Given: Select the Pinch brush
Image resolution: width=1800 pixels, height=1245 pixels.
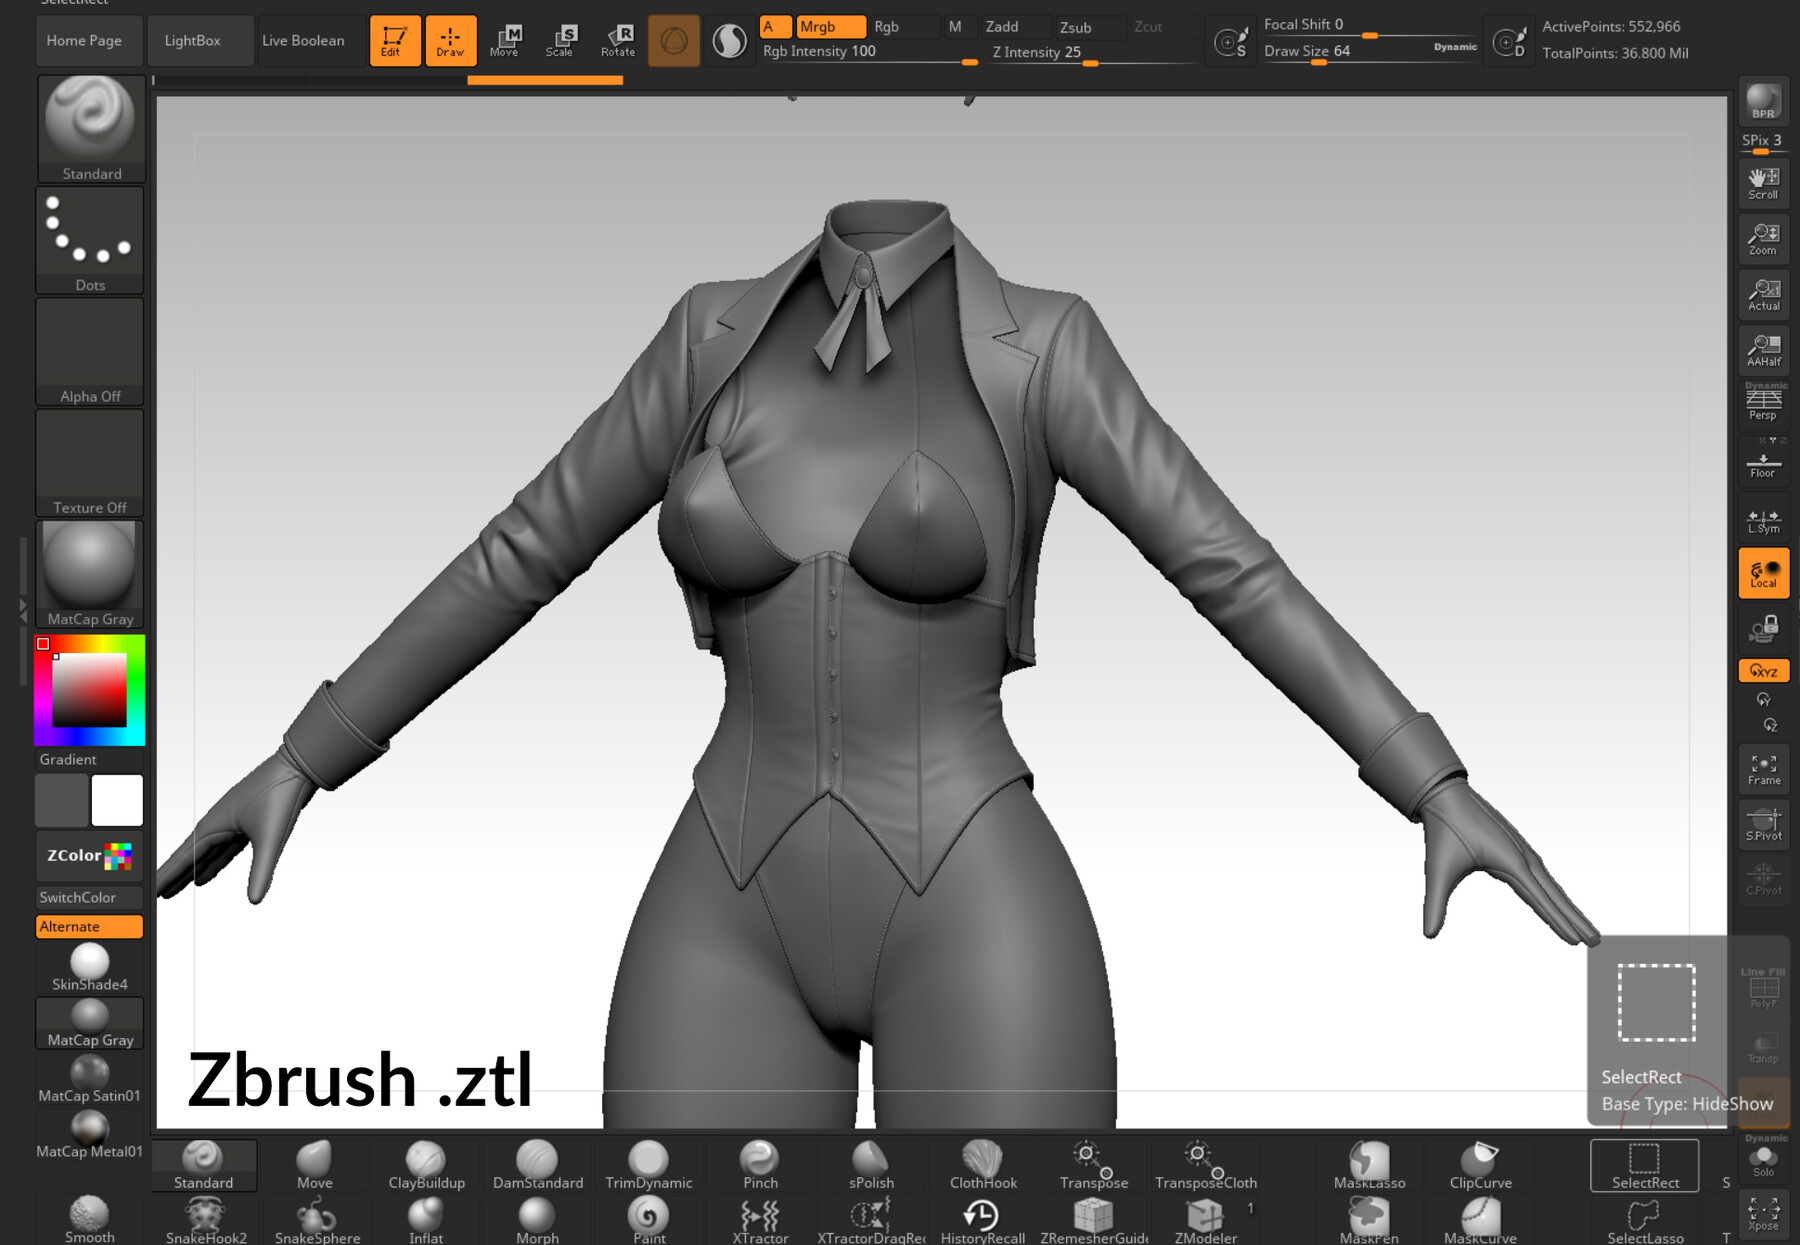Looking at the screenshot, I should tap(760, 1165).
